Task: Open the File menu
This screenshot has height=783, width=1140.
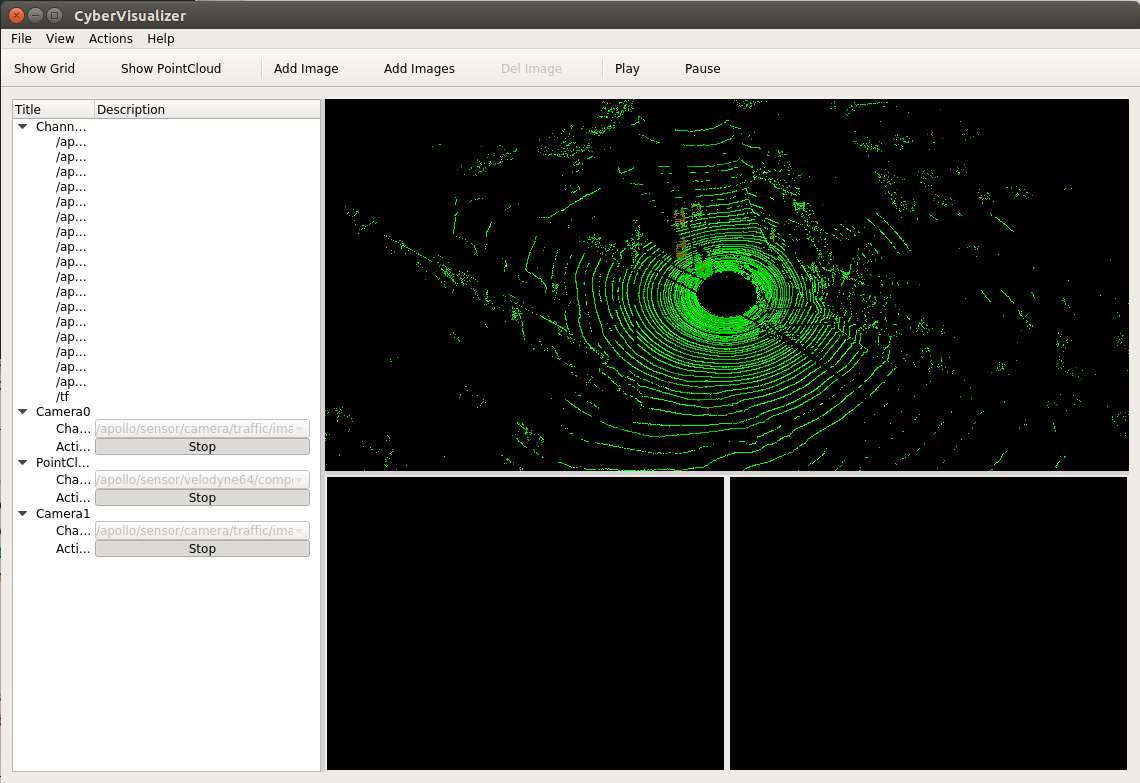Action: coord(20,38)
